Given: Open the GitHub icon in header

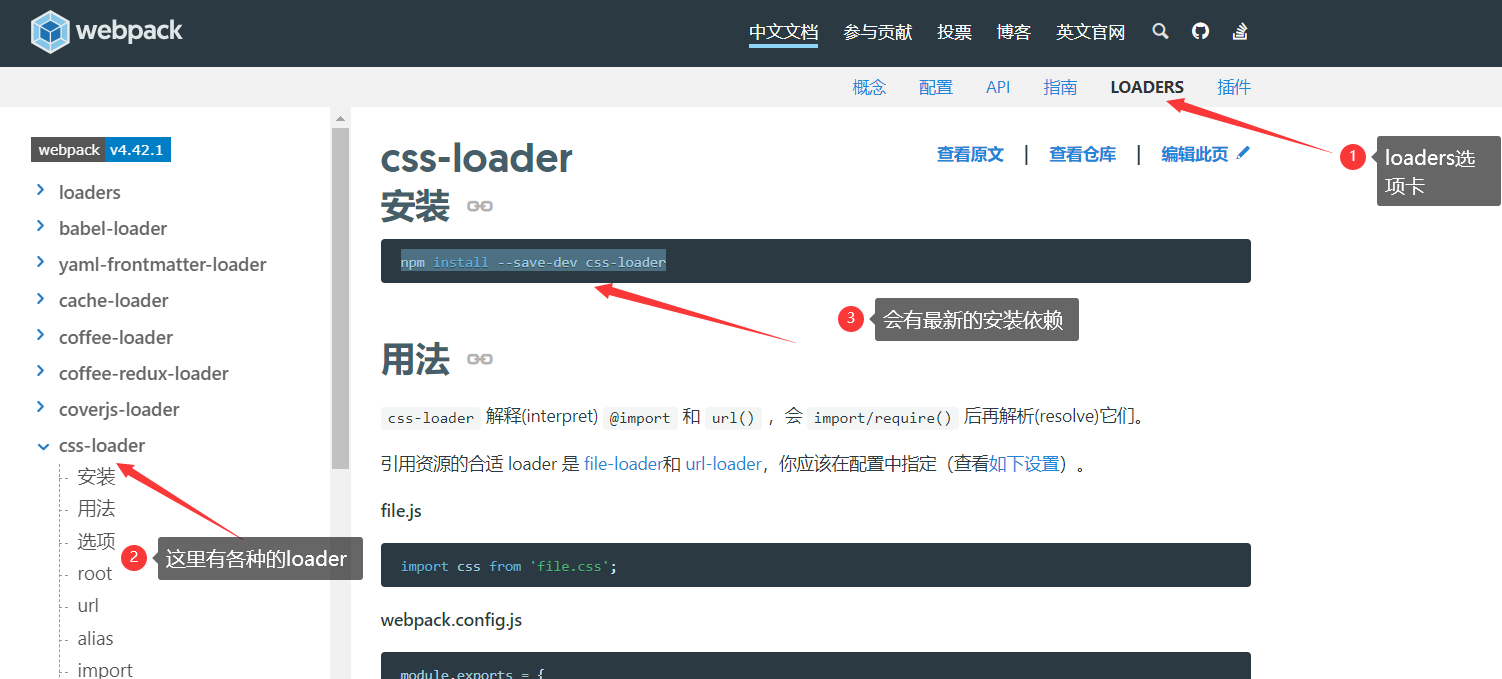Looking at the screenshot, I should (1200, 31).
